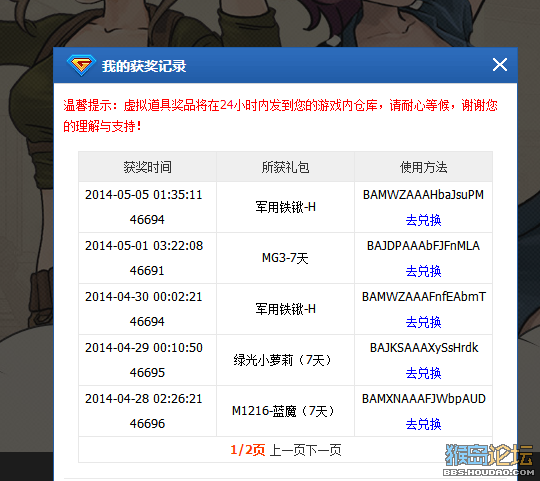Viewport: 540px width, 481px height.
Task: Click the 军用铁锹-H prize from 2014-05-05
Action: pos(285,207)
